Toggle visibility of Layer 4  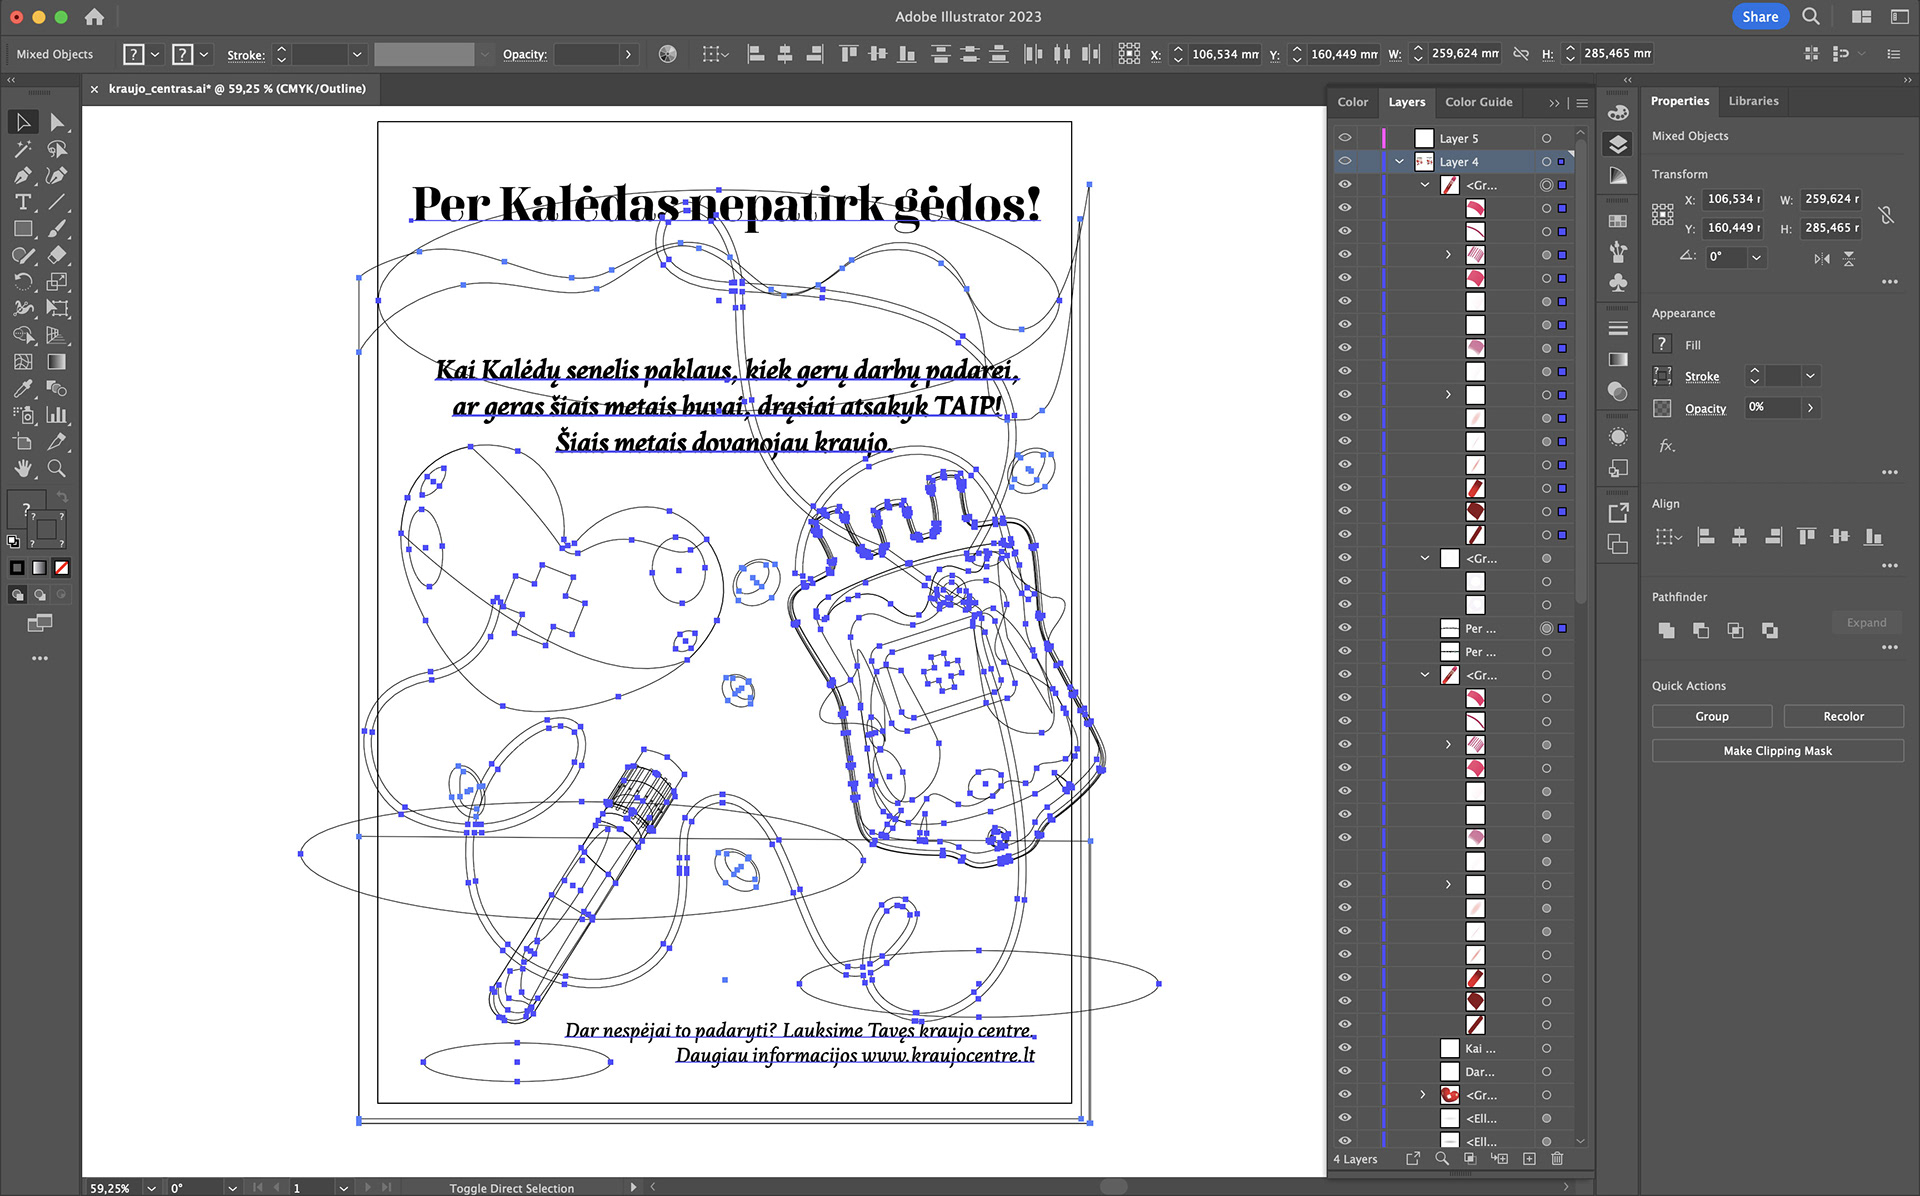click(1345, 161)
